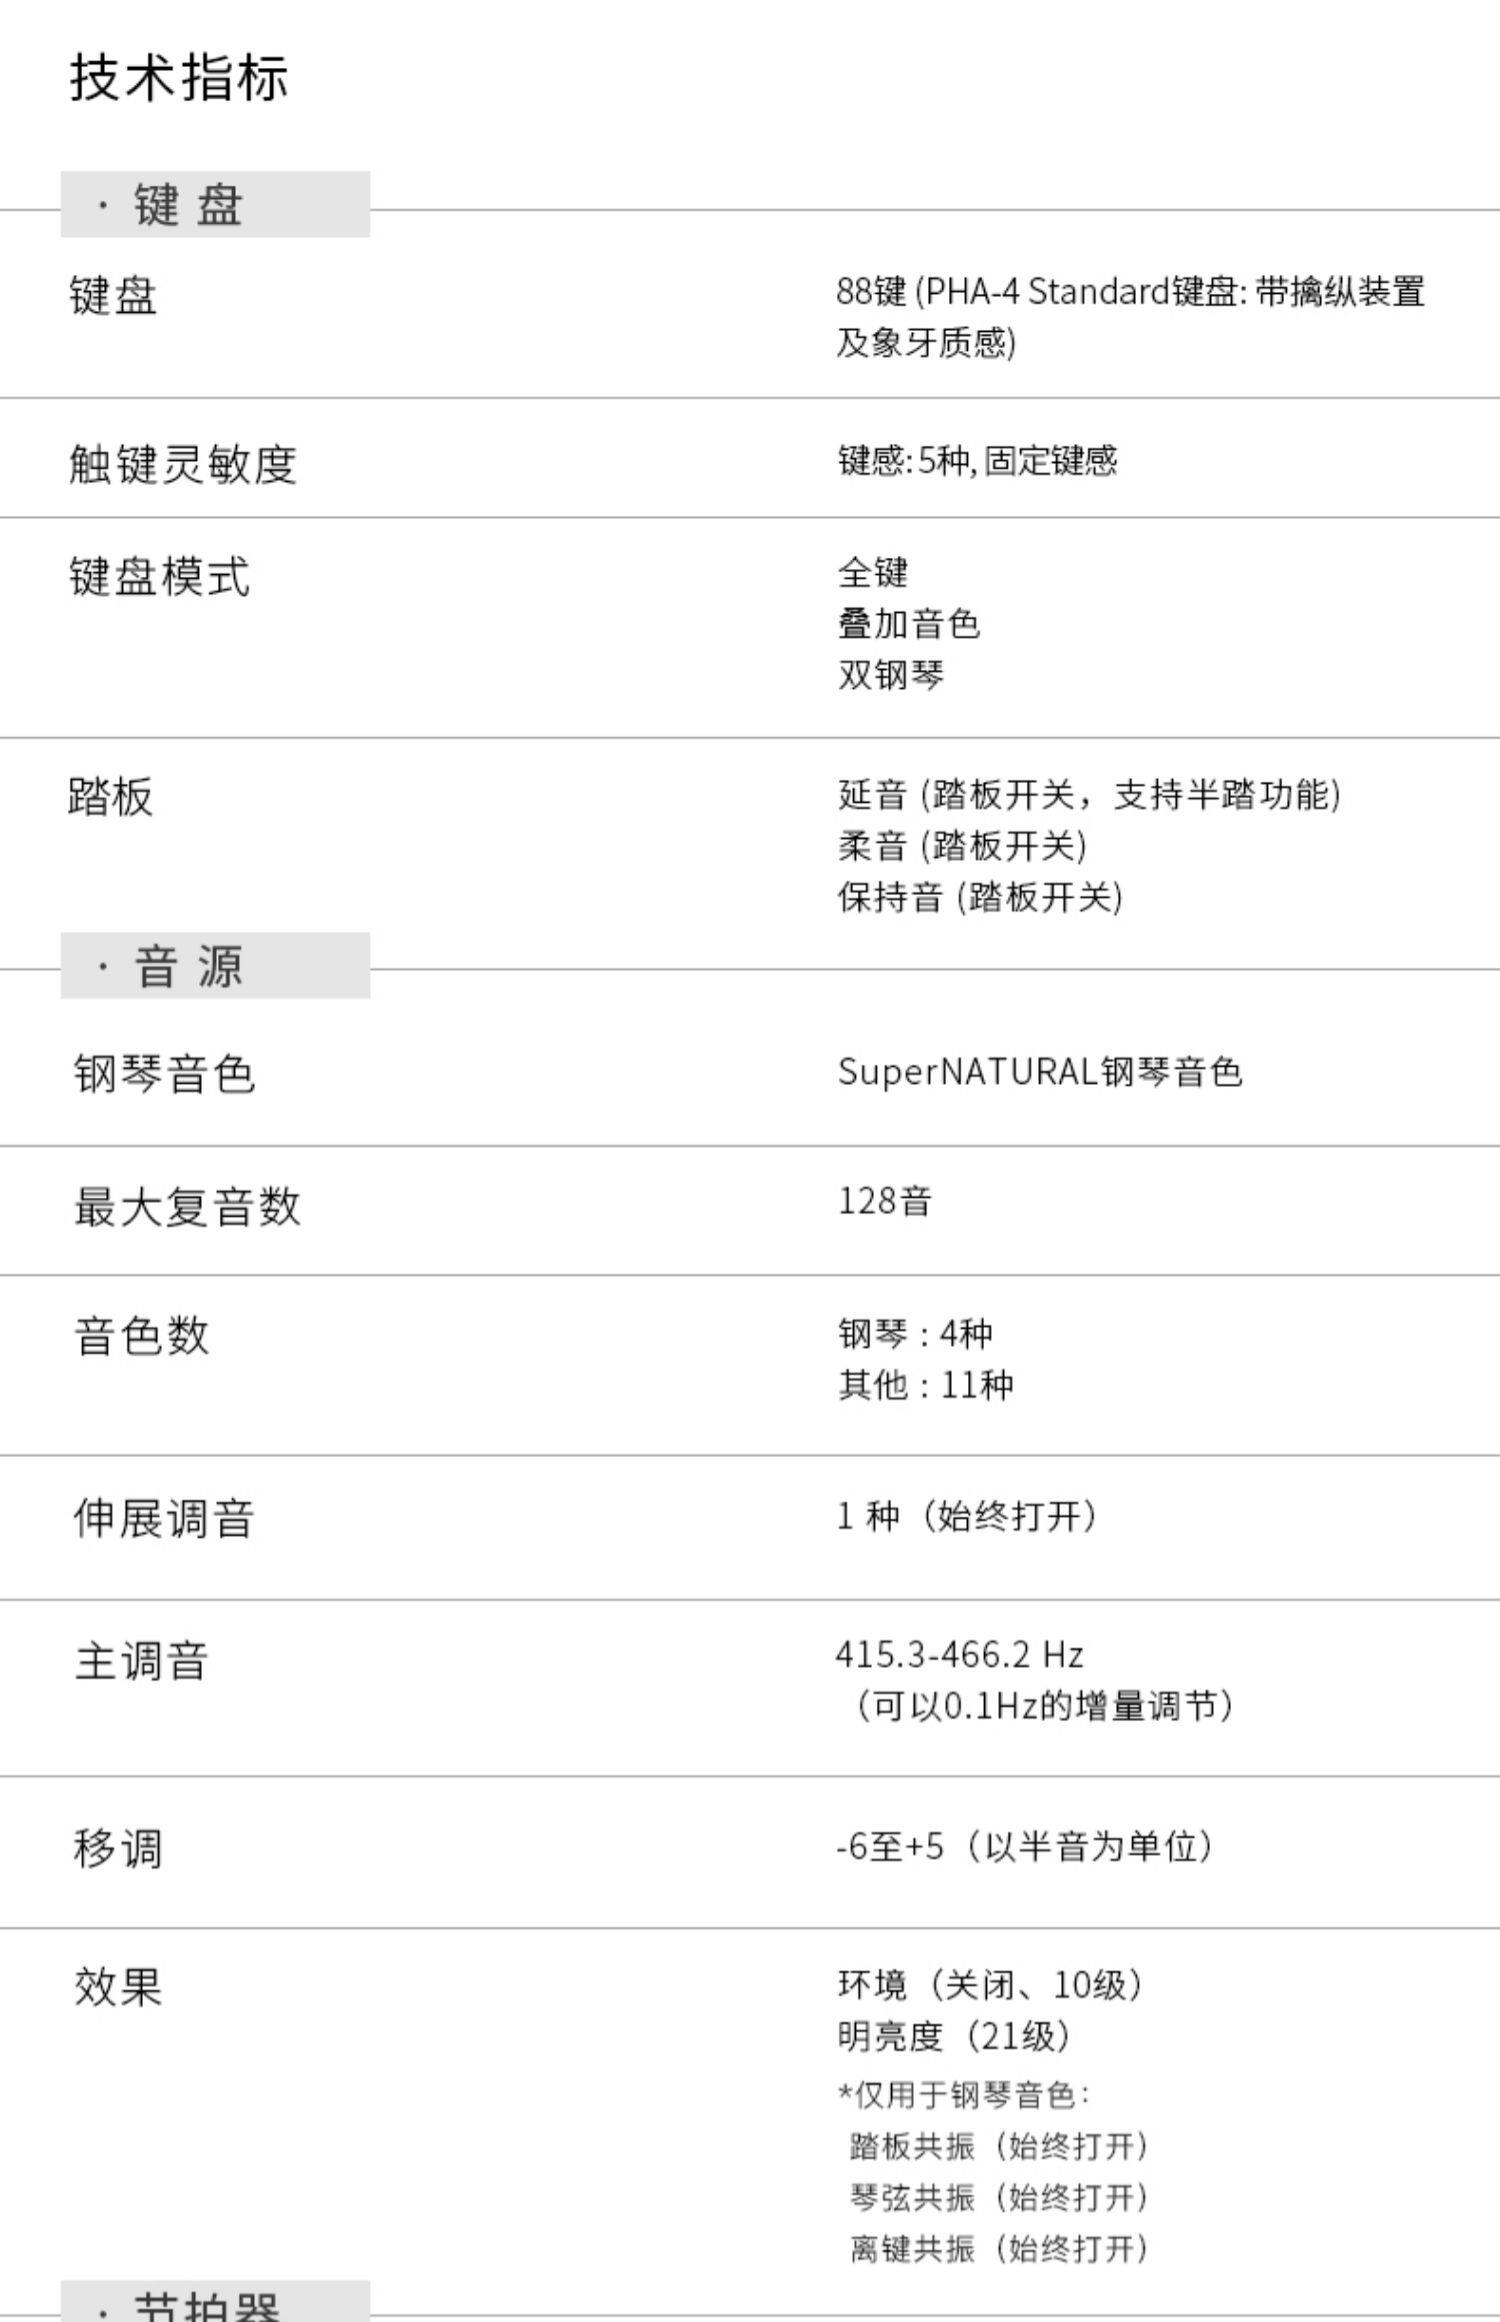Click the 415.3-466.2 Hz tuning value

[959, 1655]
